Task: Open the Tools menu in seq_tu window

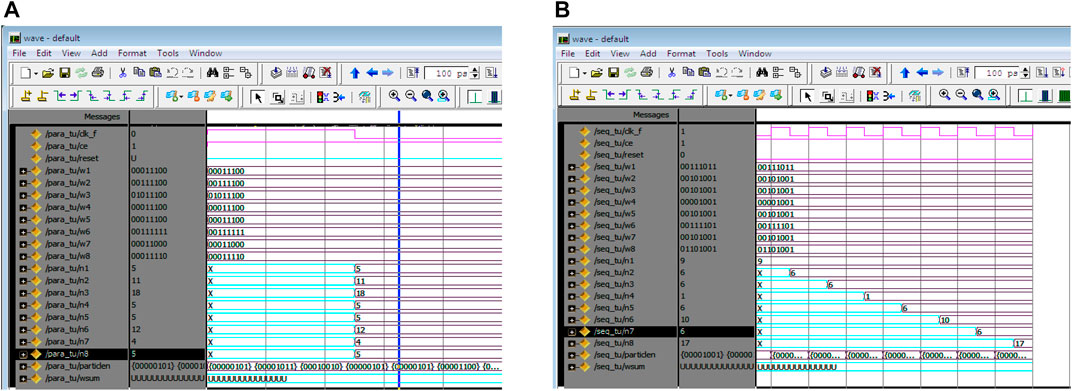Action: pyautogui.click(x=717, y=53)
